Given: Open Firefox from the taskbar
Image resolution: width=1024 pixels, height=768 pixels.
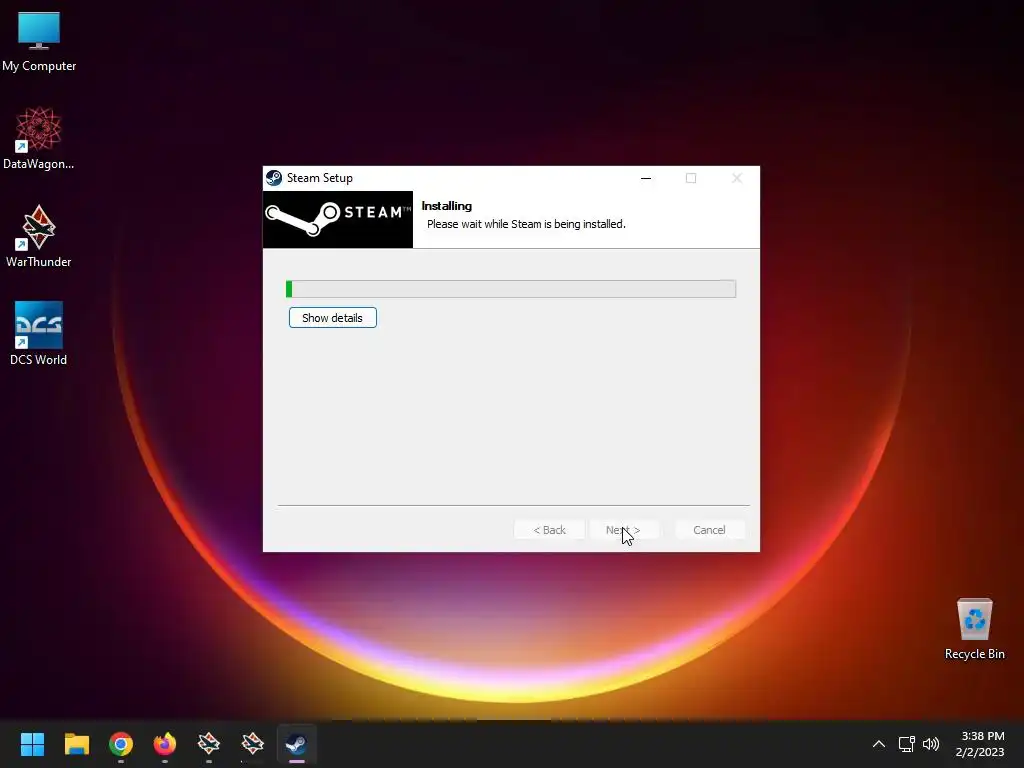Looking at the screenshot, I should coord(165,744).
